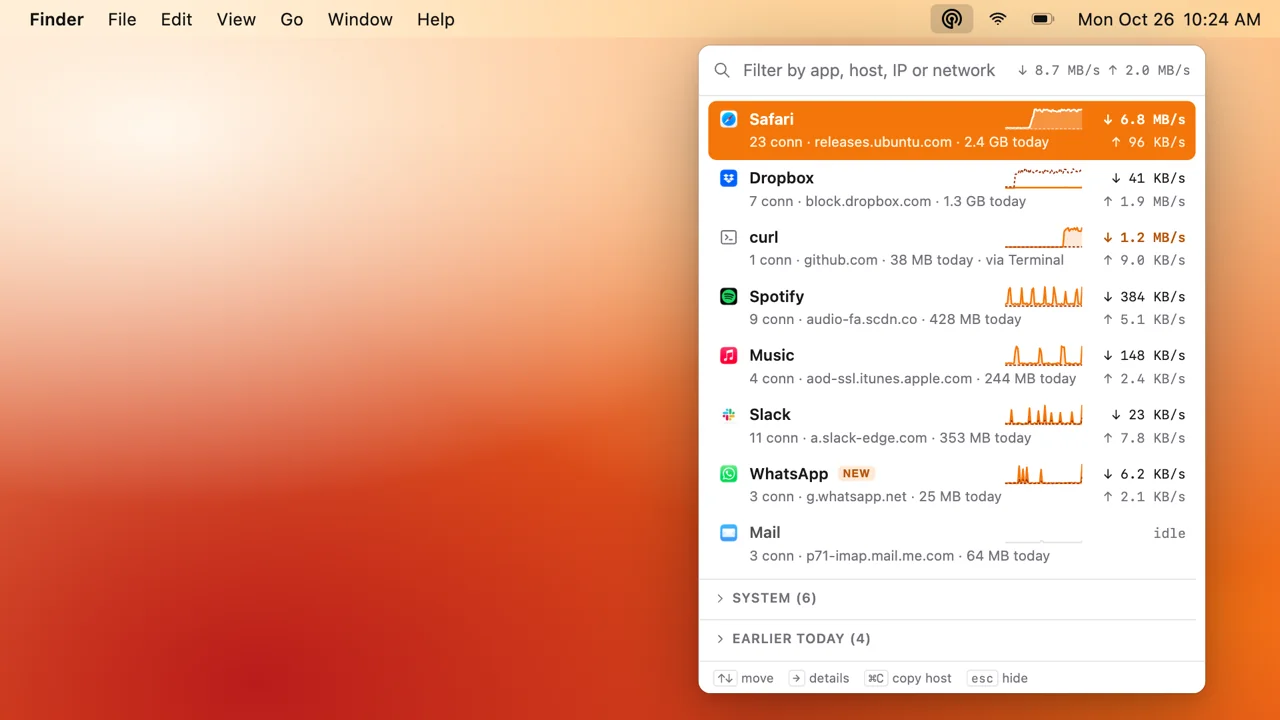The height and width of the screenshot is (720, 1280).
Task: Click the Dropbox traffic sparkline graph
Action: [x=1043, y=178]
